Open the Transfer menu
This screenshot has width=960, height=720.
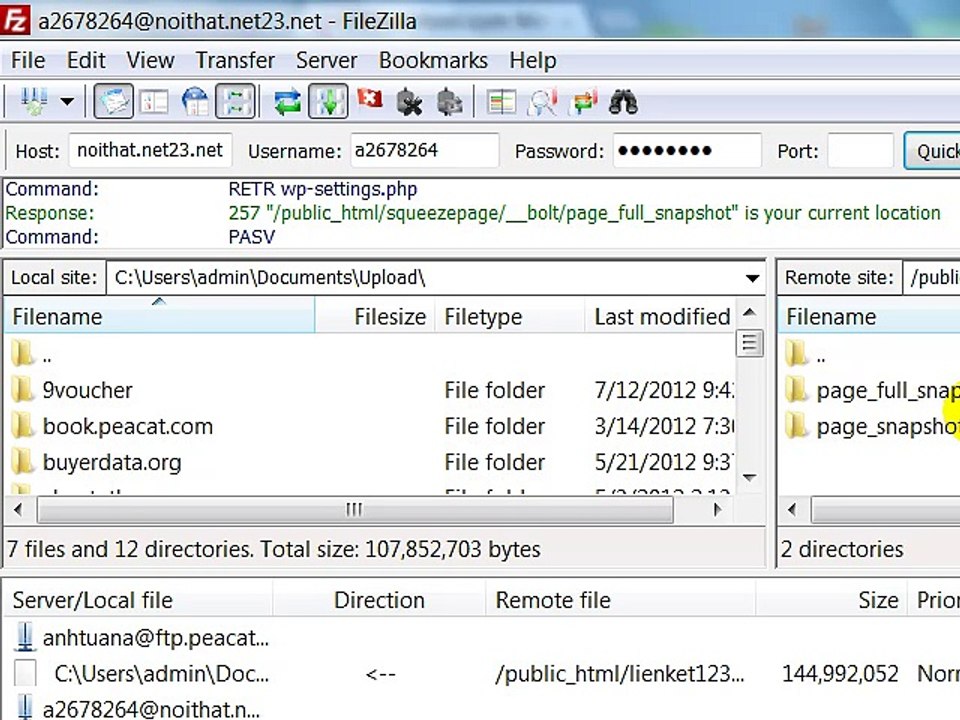(235, 60)
